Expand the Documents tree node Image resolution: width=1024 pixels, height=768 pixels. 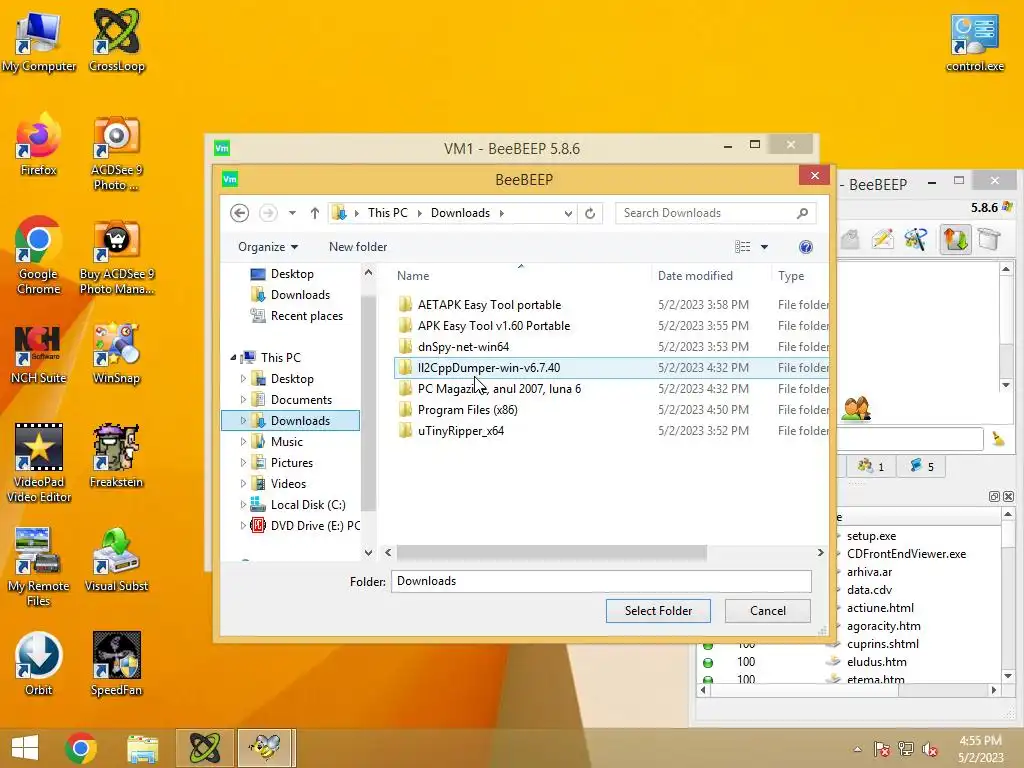click(243, 400)
